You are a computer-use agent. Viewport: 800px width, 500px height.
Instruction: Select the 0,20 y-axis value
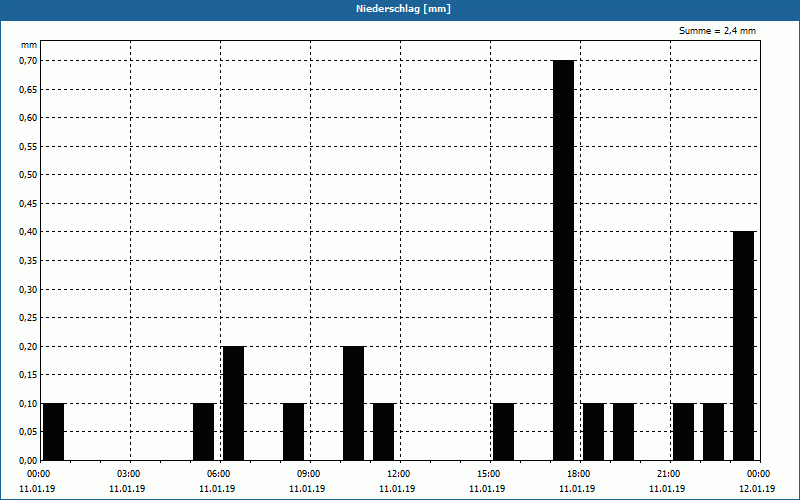click(x=29, y=346)
